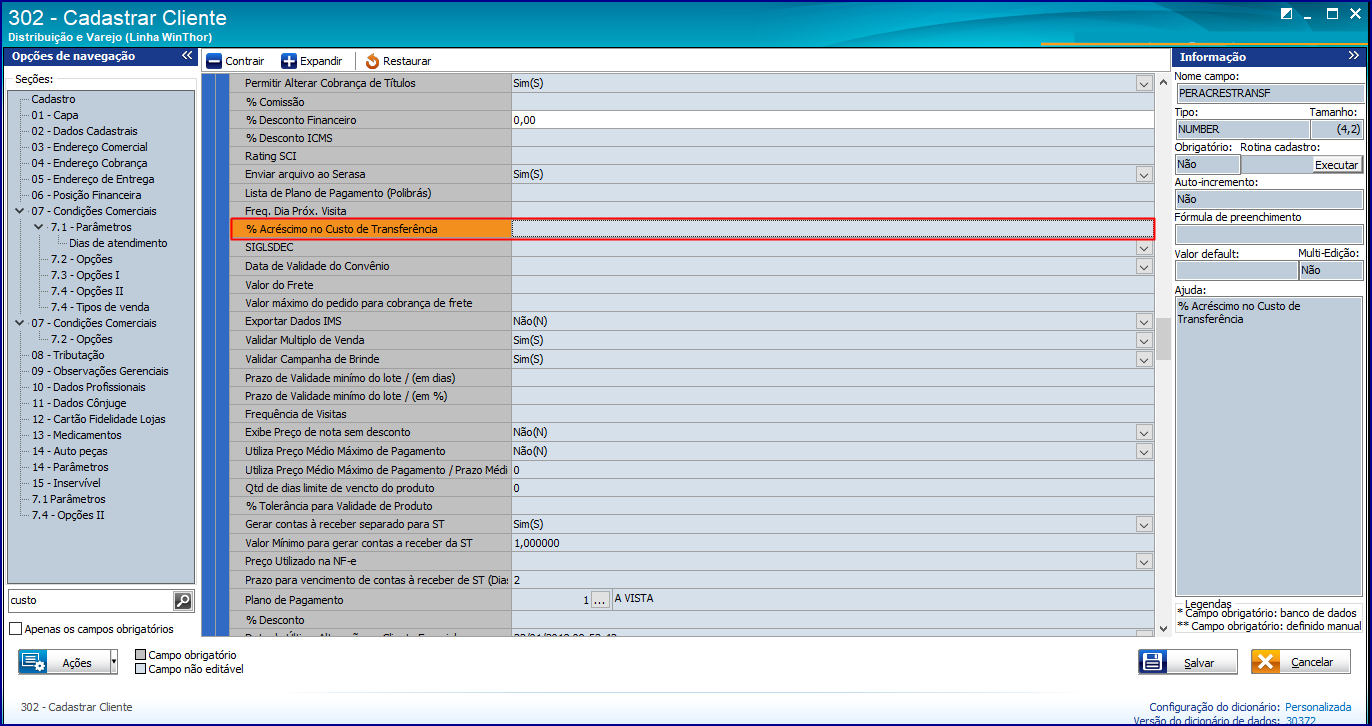The image size is (1372, 726).
Task: Select 04 - Endereço Cobrança section
Action: pyautogui.click(x=89, y=163)
